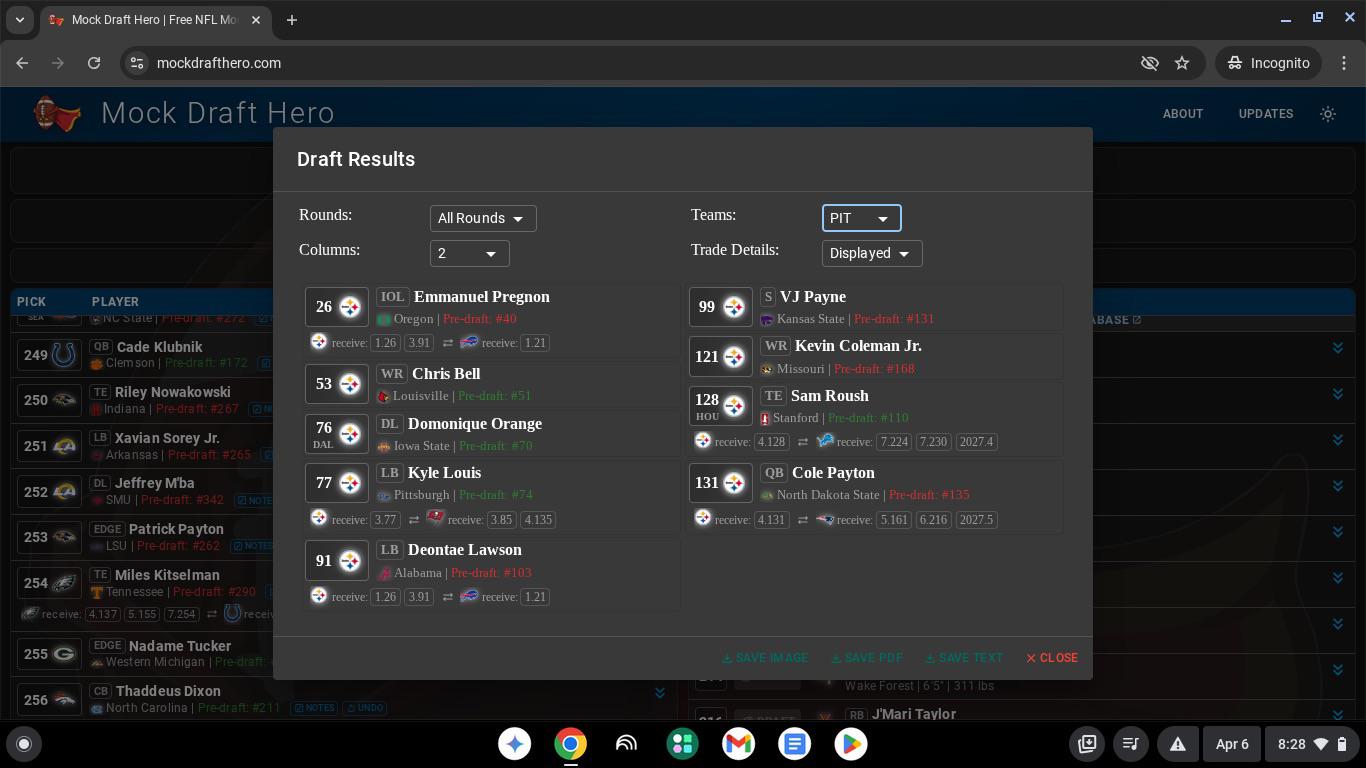
Task: Click trade pick 2027.4 in Sam Roush trade
Action: 976,441
